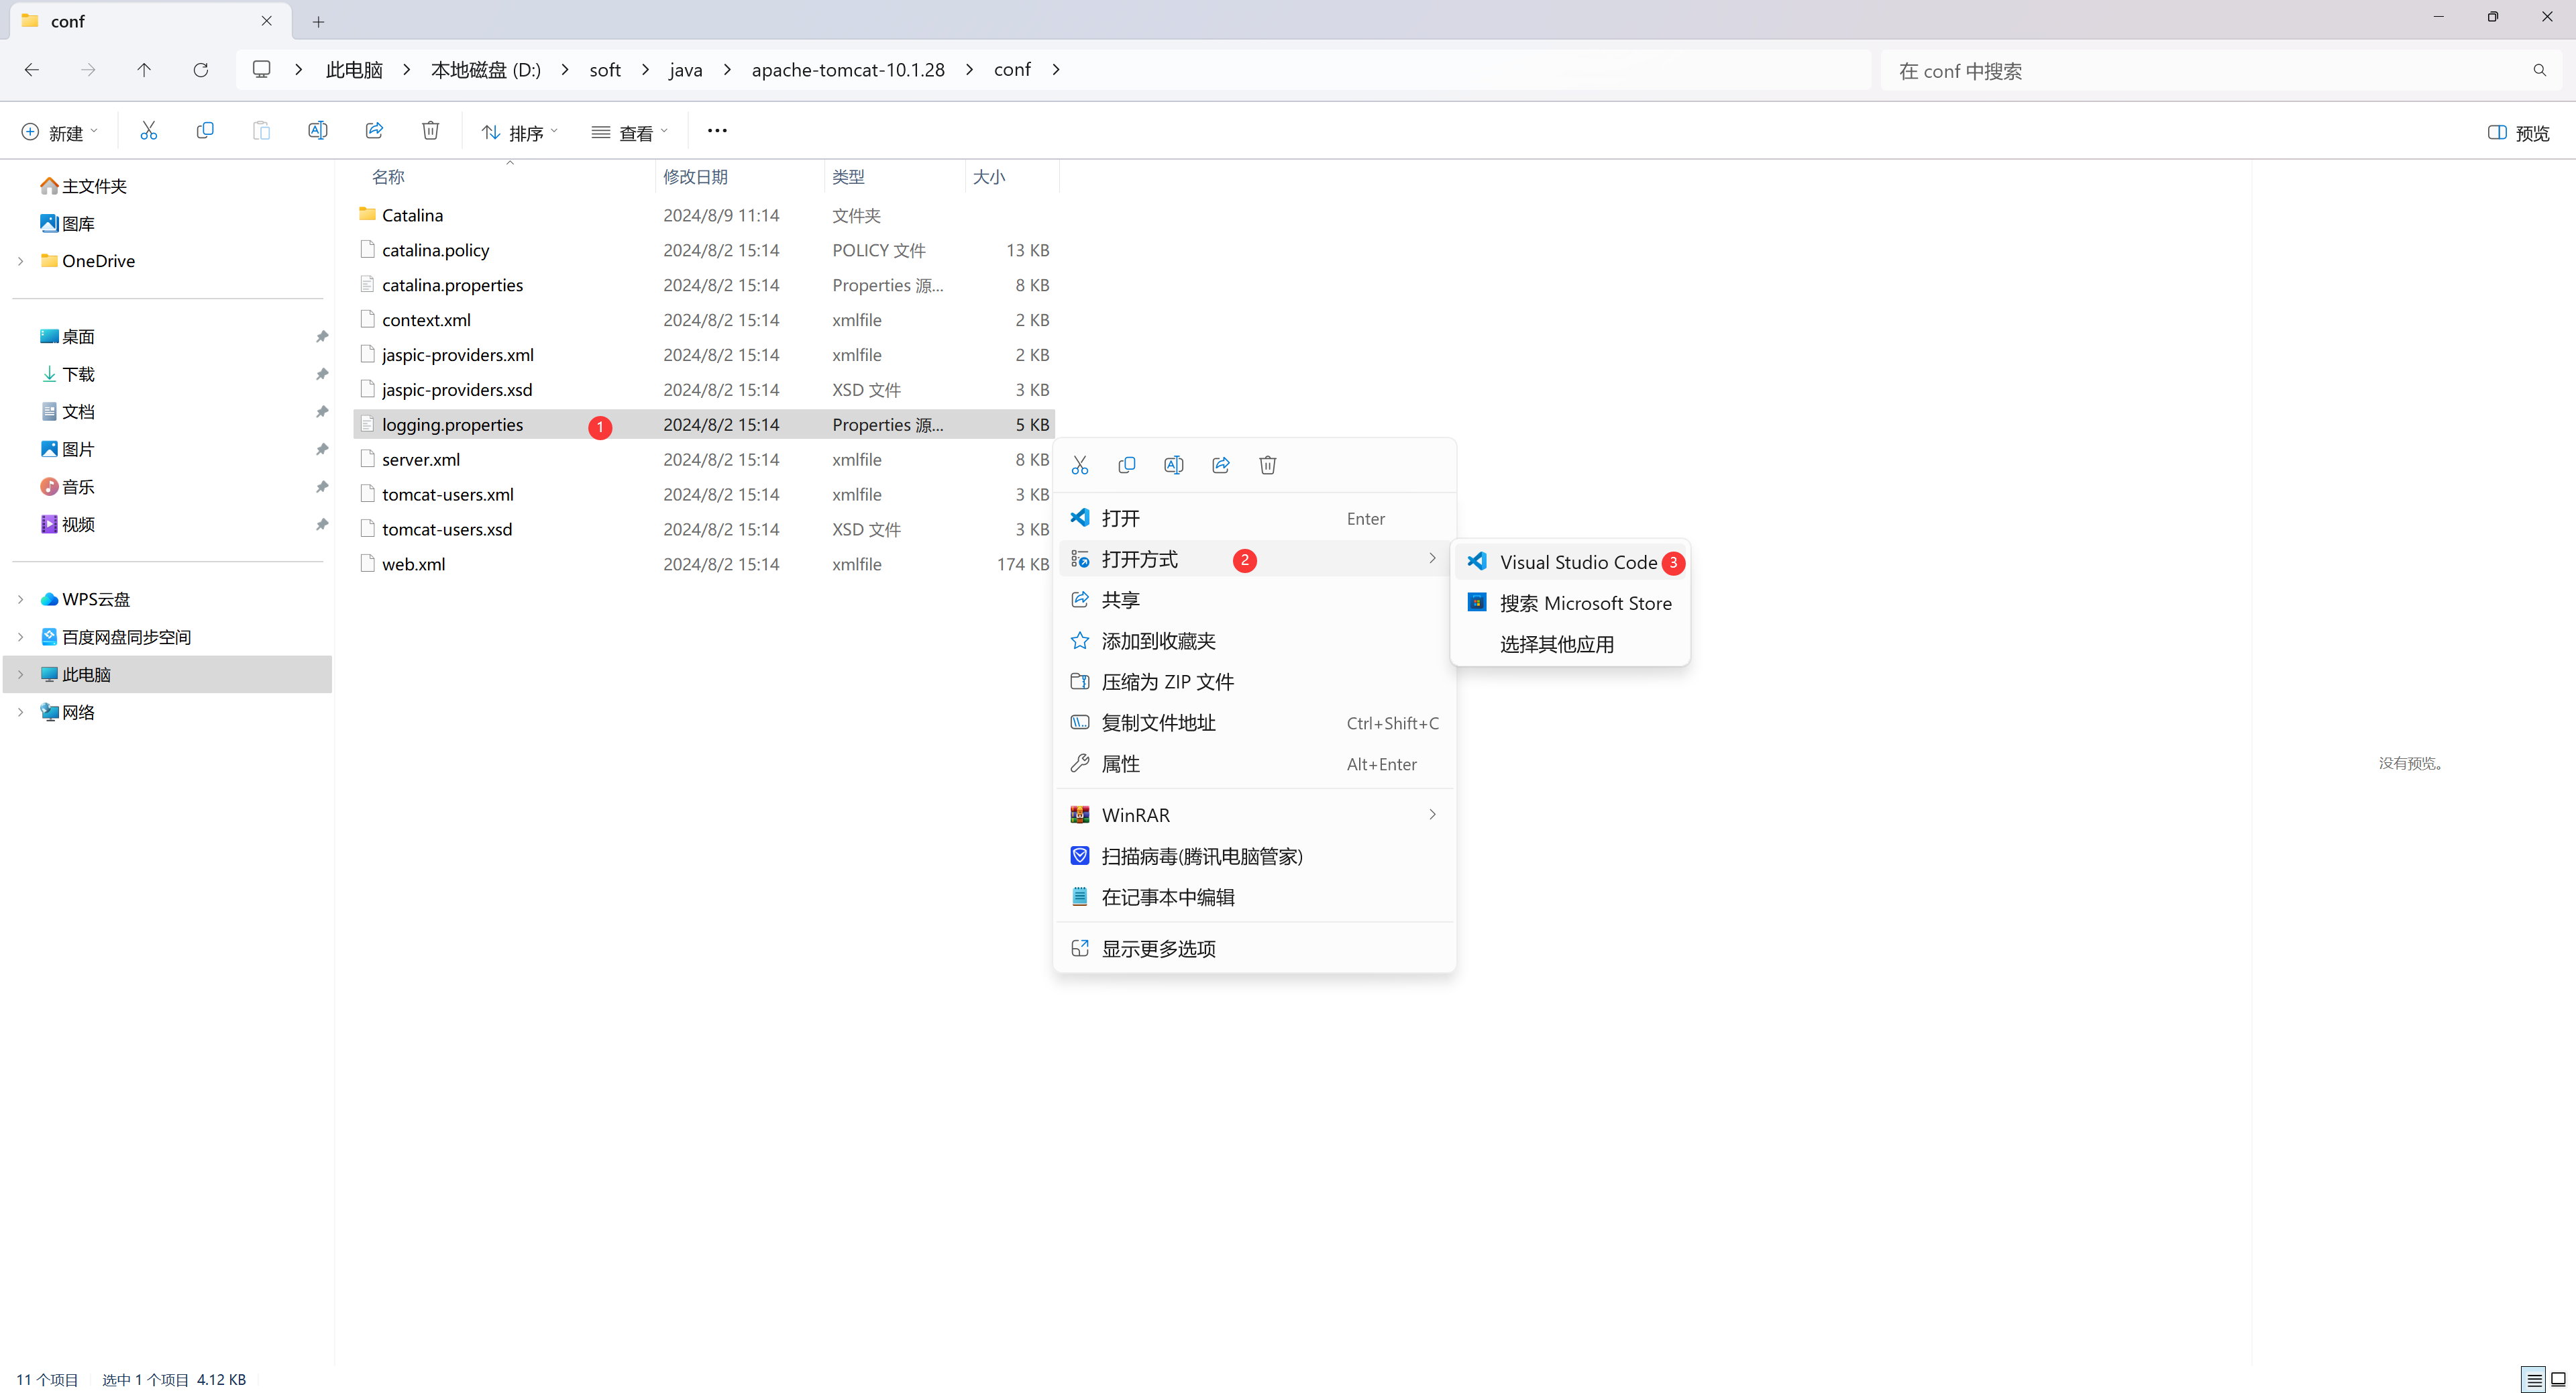Choose Visual Studio Code from submenu
The image size is (2576, 1393).
pos(1577,562)
